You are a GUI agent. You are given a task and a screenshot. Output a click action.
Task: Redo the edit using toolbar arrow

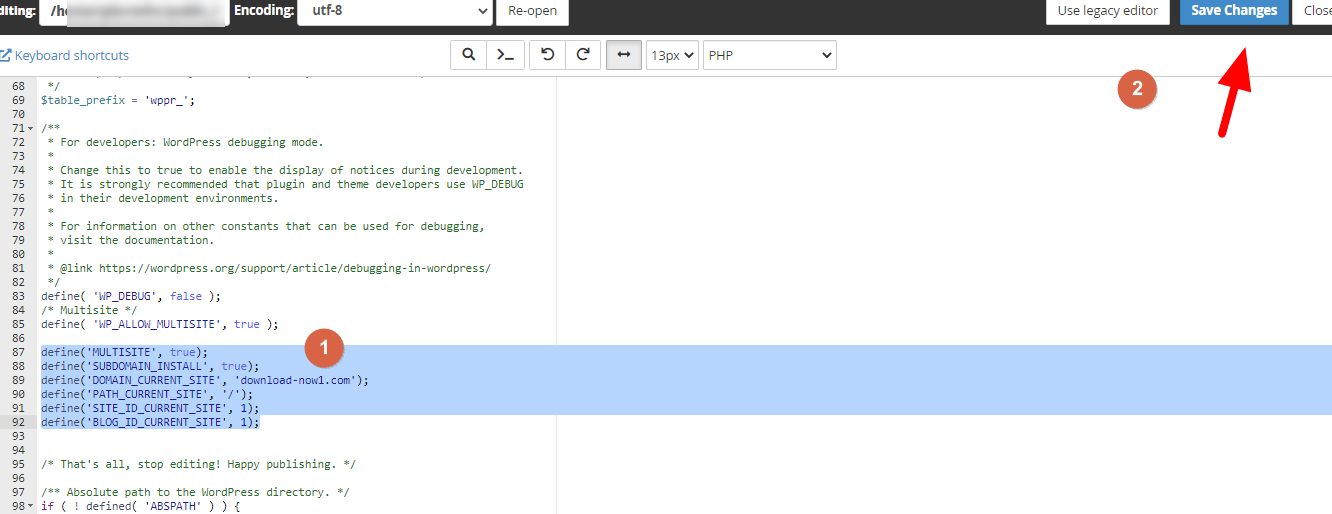[x=582, y=55]
